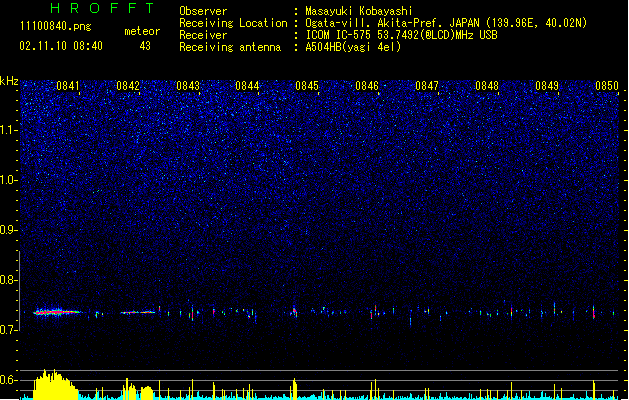Viewport: 629px width, 400px height.
Task: Click the 0.8 kHz axis label
Action: click(9, 280)
